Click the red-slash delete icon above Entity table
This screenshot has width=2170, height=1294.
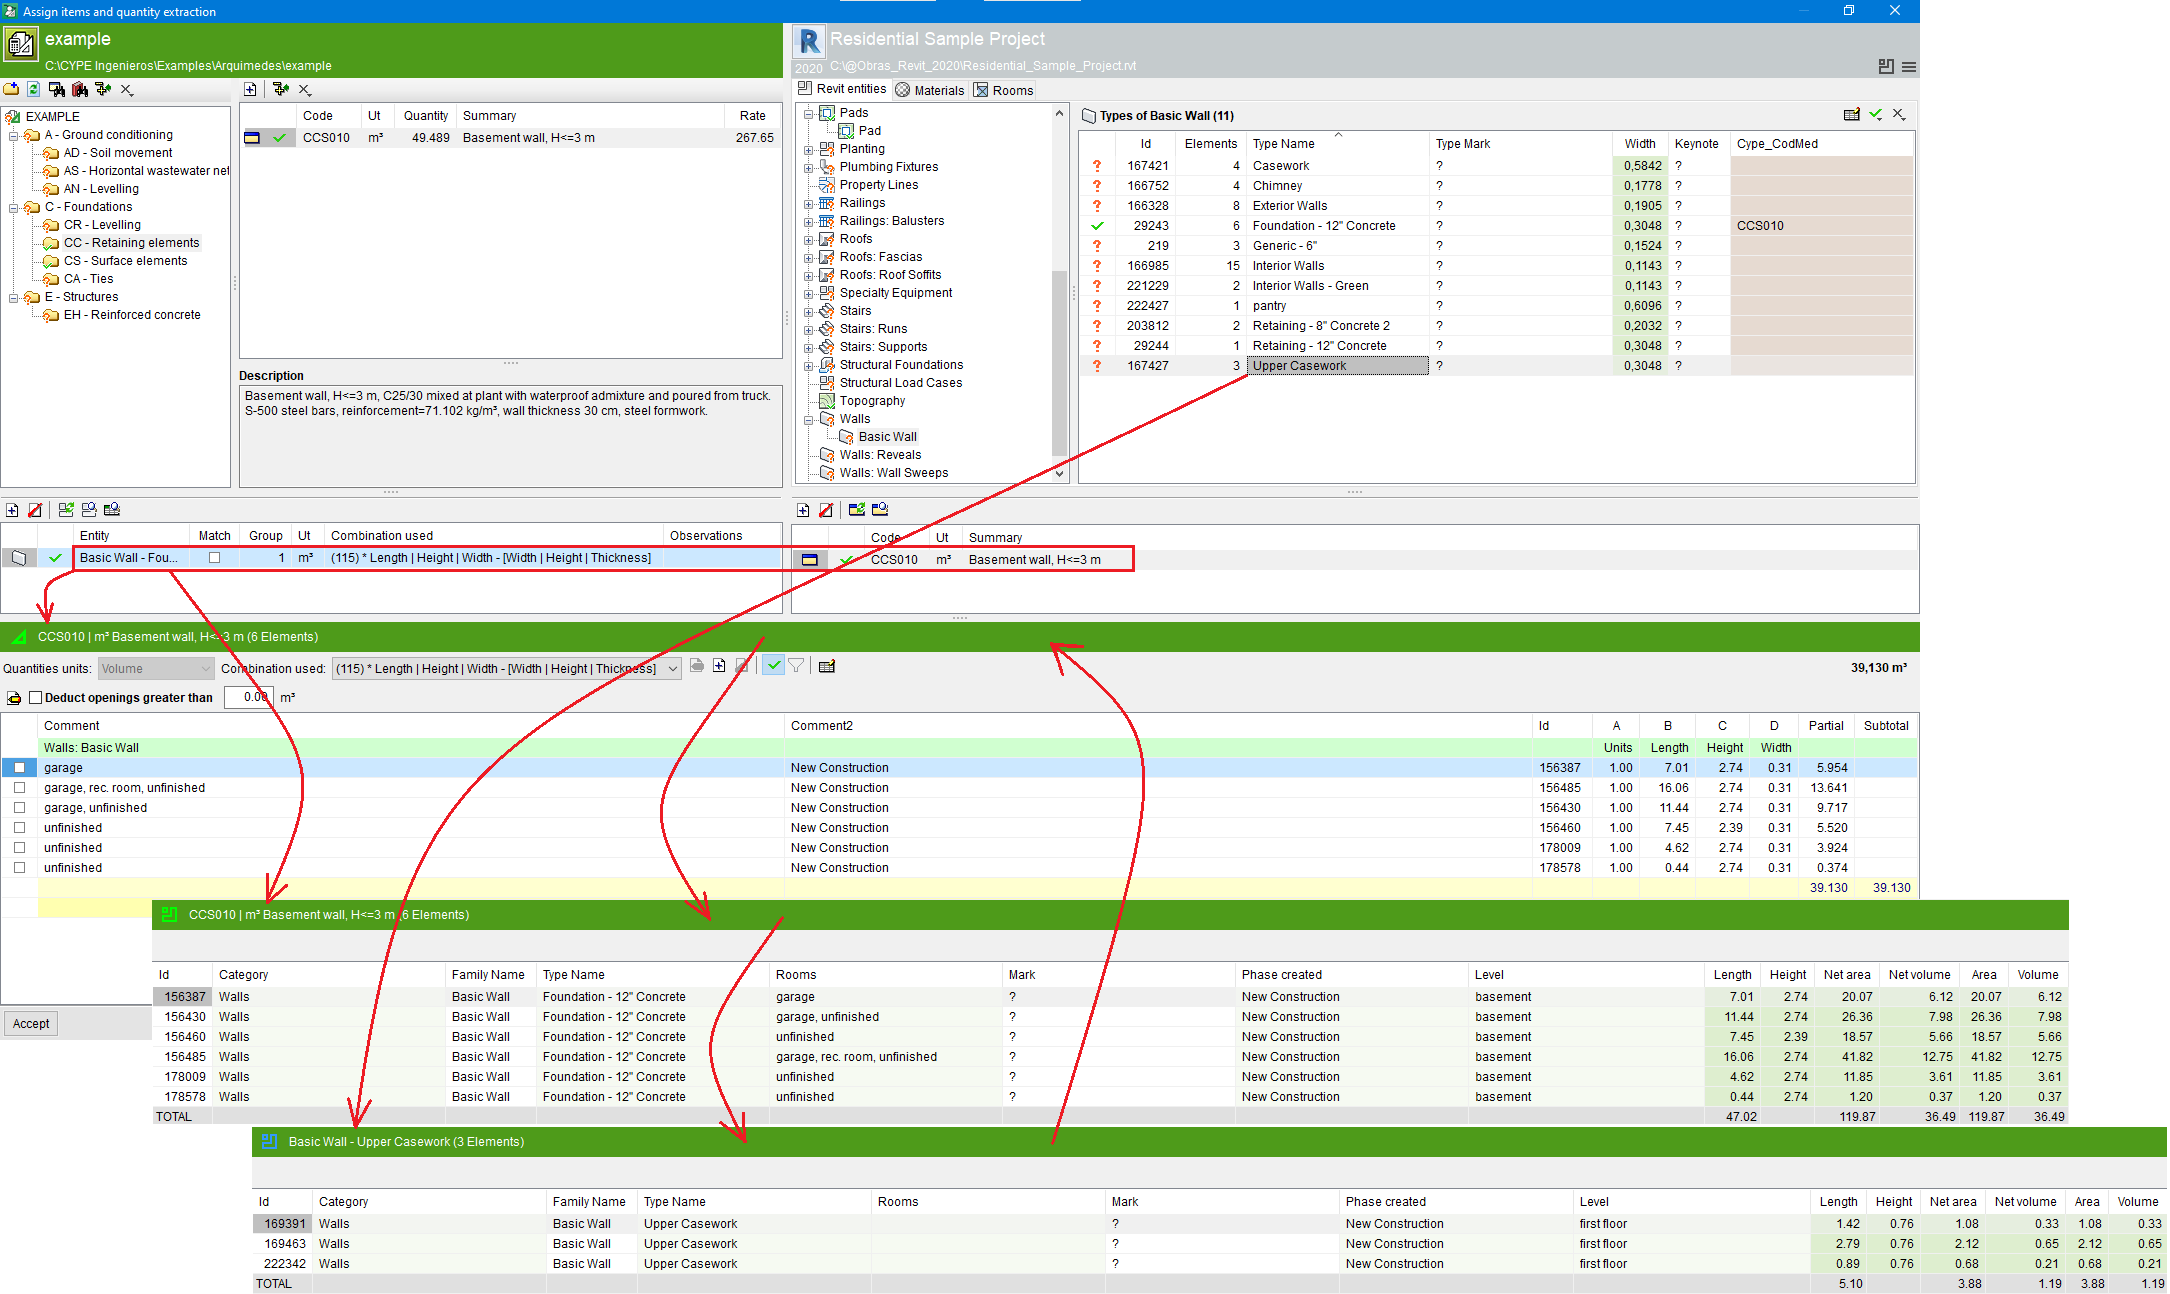click(x=35, y=510)
